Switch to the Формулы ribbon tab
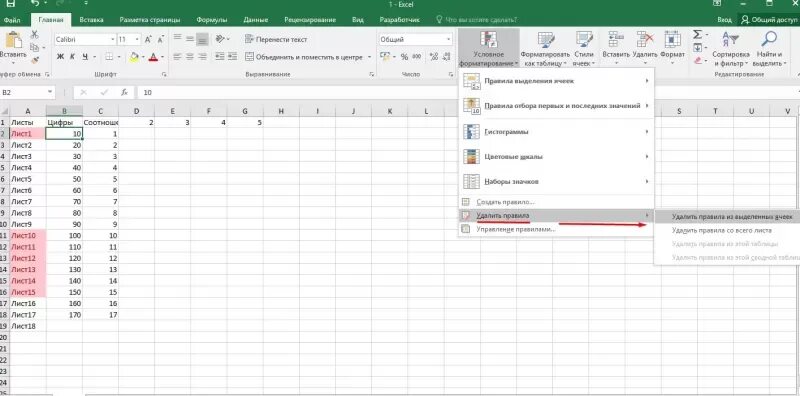Image resolution: width=800 pixels, height=396 pixels. 212,20
